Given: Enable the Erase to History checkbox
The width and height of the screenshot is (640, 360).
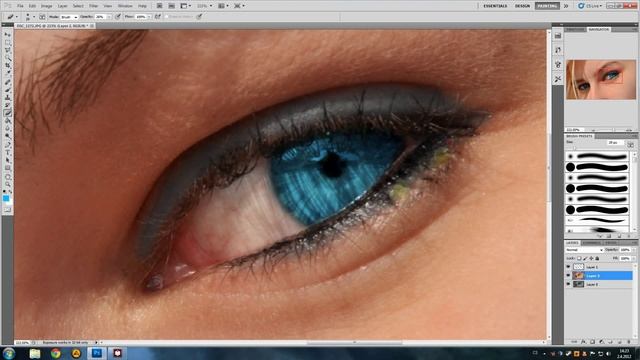Looking at the screenshot, I should coord(167,17).
